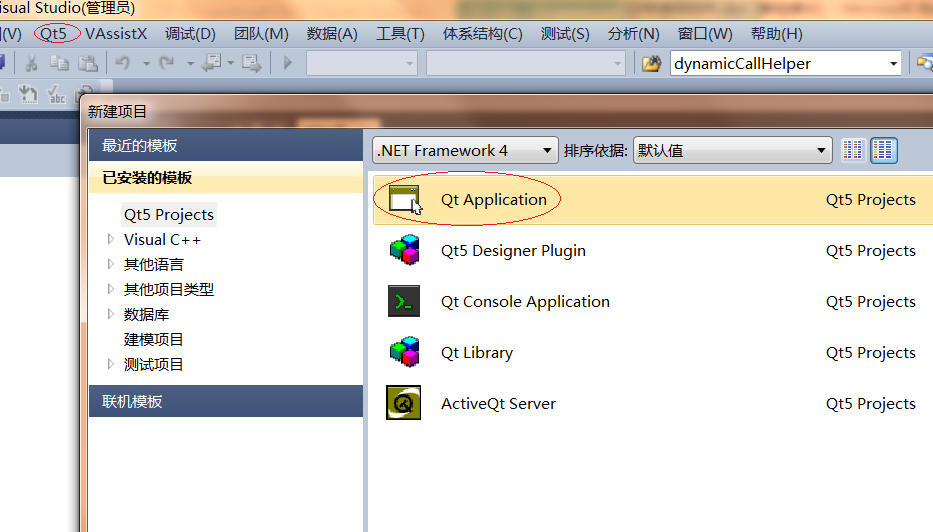Click the down-arrow bracket icon in second toolbar

tap(27, 94)
